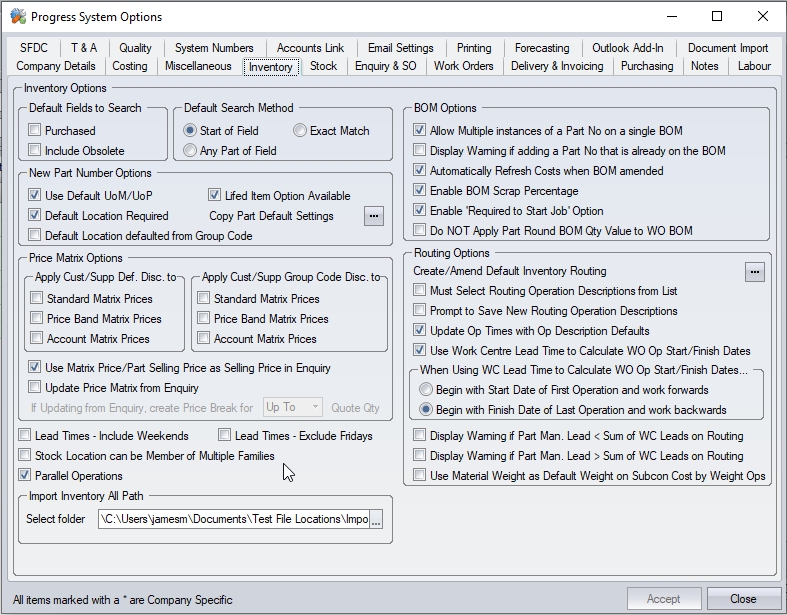Browse for Import Inventory folder path
This screenshot has width=787, height=615.
tap(376, 520)
